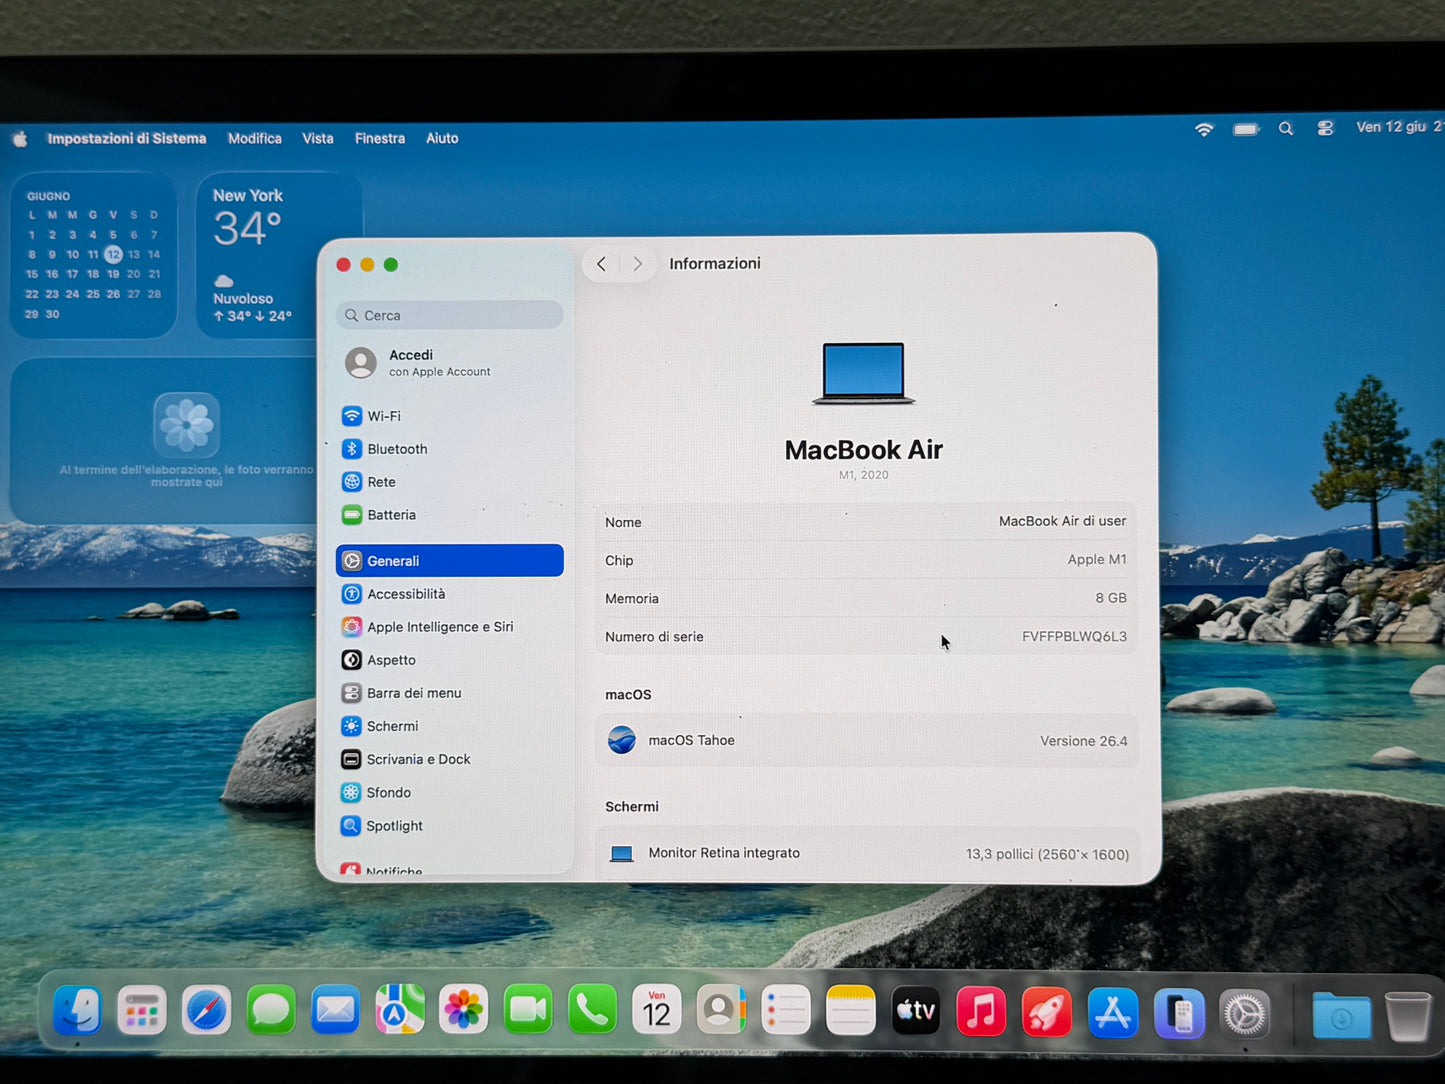1445x1084 pixels.
Task: Click the Cerca search field
Action: [449, 315]
